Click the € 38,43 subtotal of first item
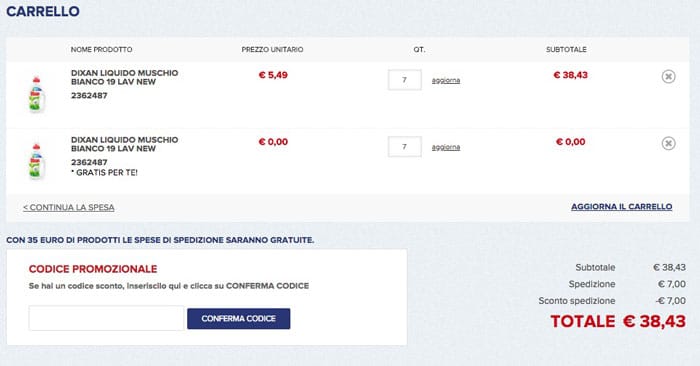 [571, 75]
